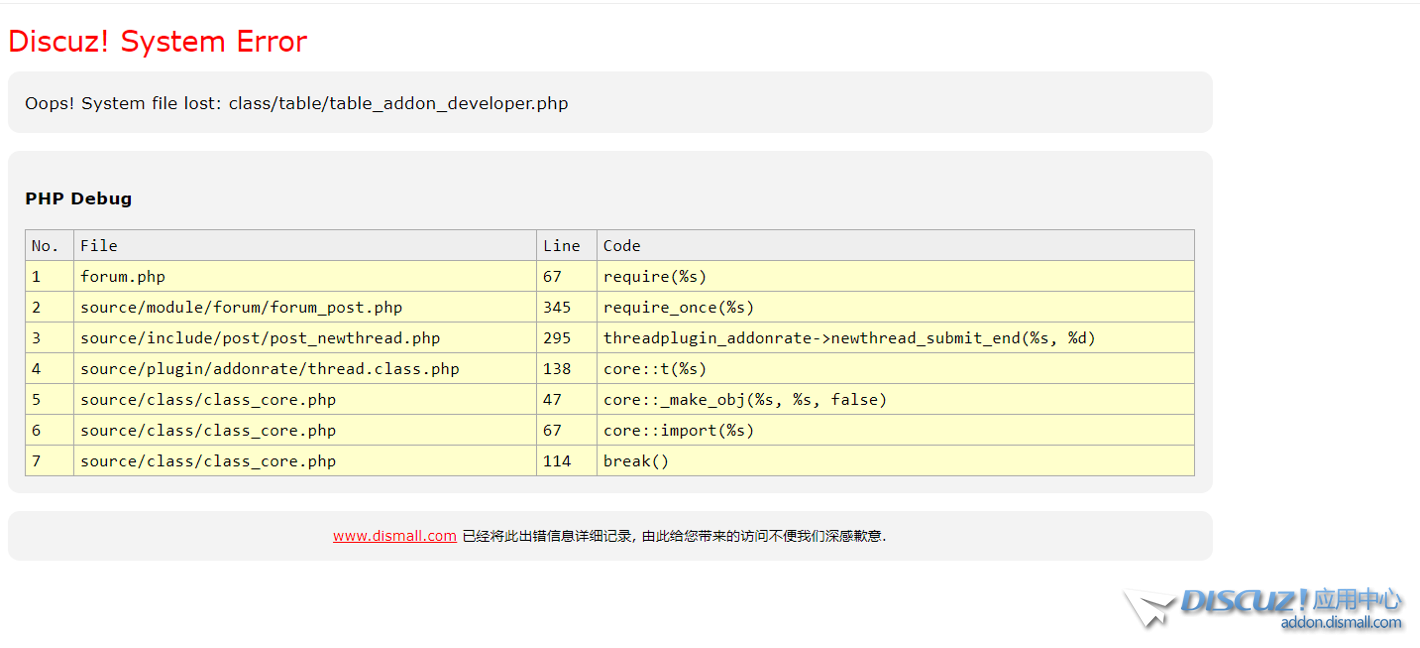Click the core::_make_obj code cell
The image size is (1420, 648).
click(x=744, y=400)
